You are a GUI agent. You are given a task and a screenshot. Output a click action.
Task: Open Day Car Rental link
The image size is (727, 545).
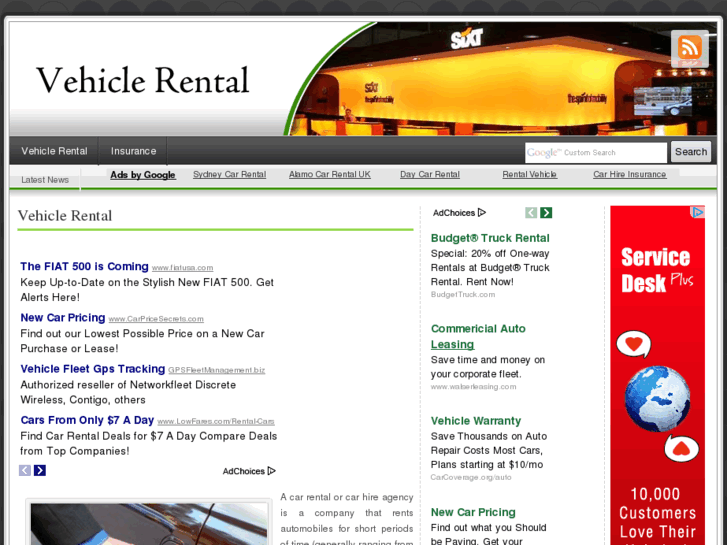tap(430, 174)
